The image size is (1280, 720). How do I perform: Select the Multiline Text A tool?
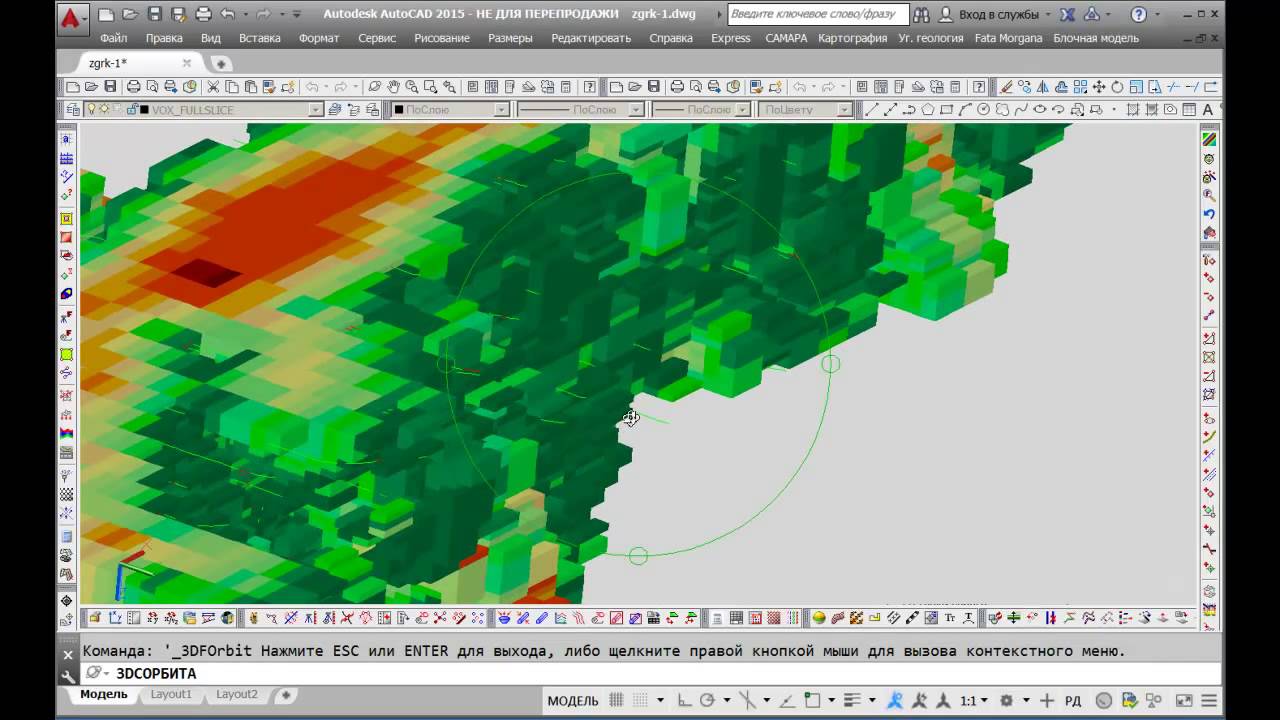1208,110
